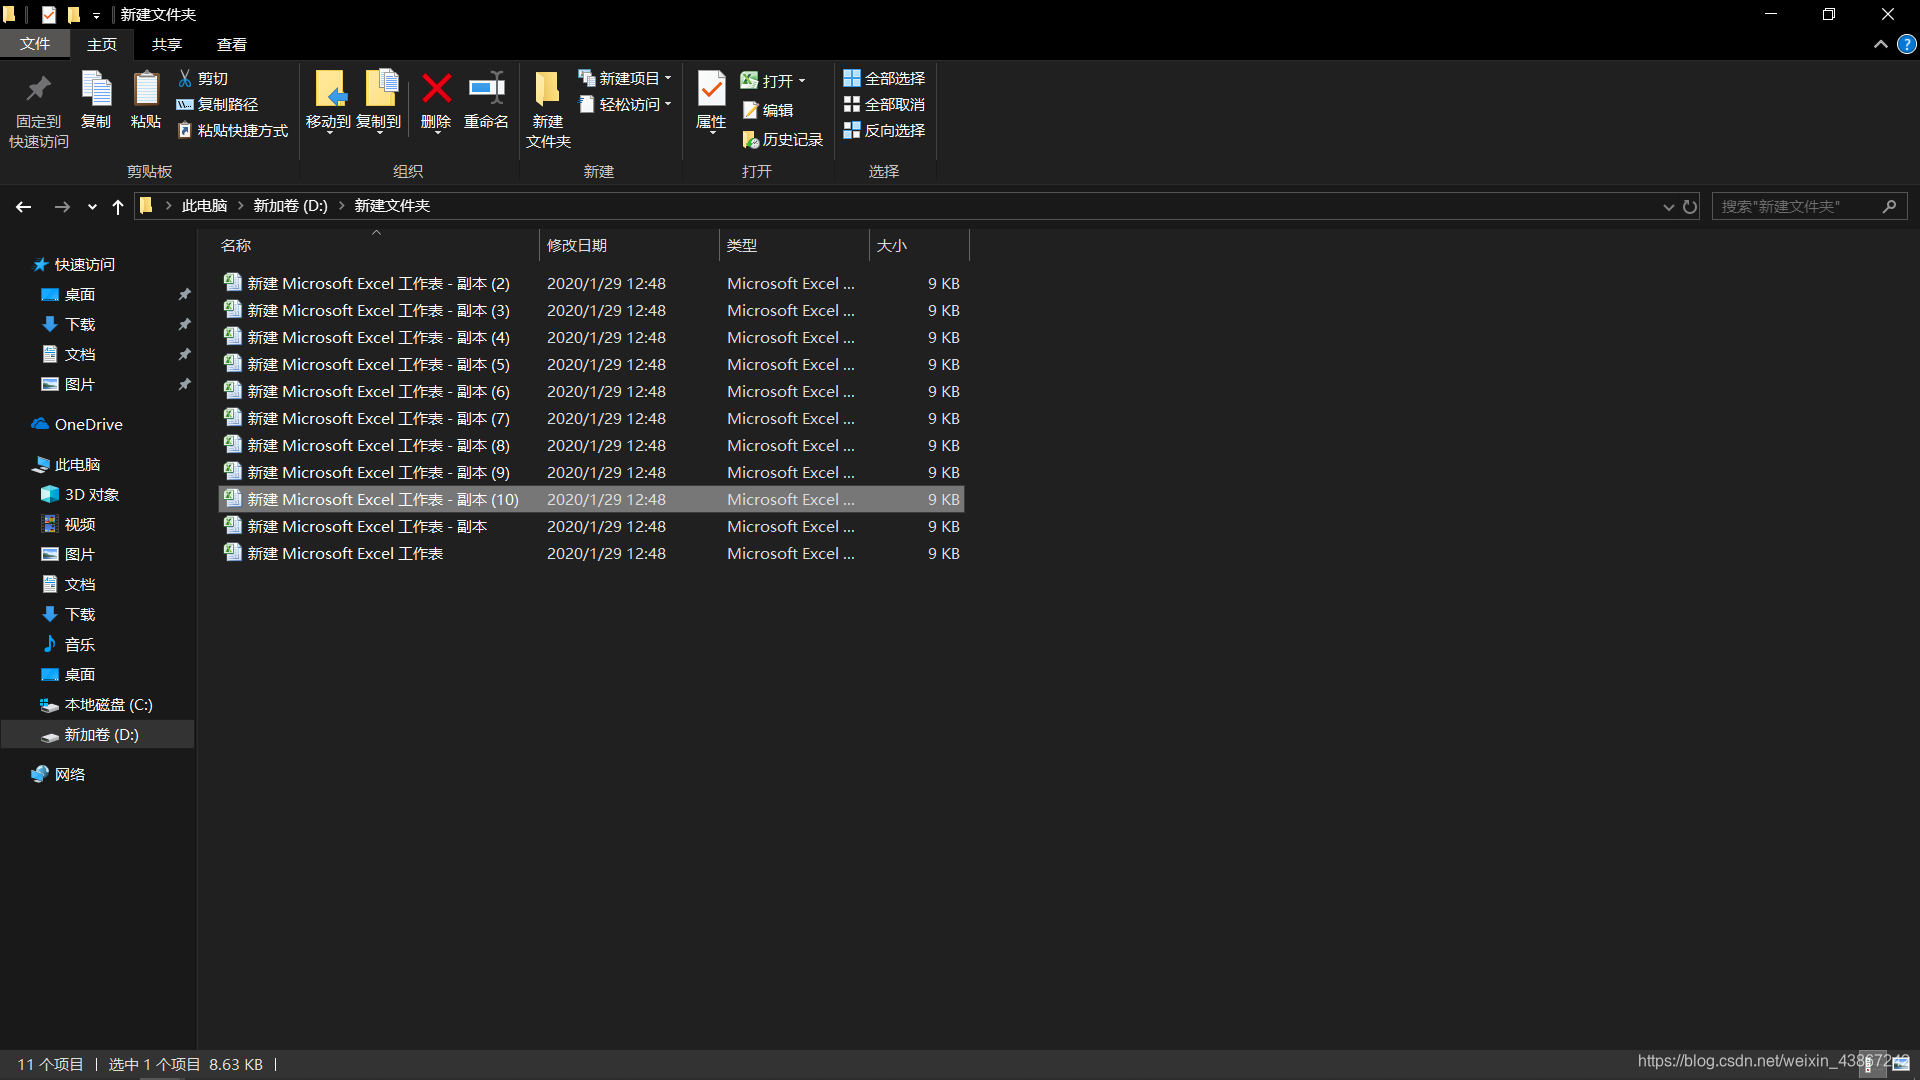Click Paste shortcut (粘贴快捷方式)
The image size is (1920, 1080).
[x=233, y=130]
